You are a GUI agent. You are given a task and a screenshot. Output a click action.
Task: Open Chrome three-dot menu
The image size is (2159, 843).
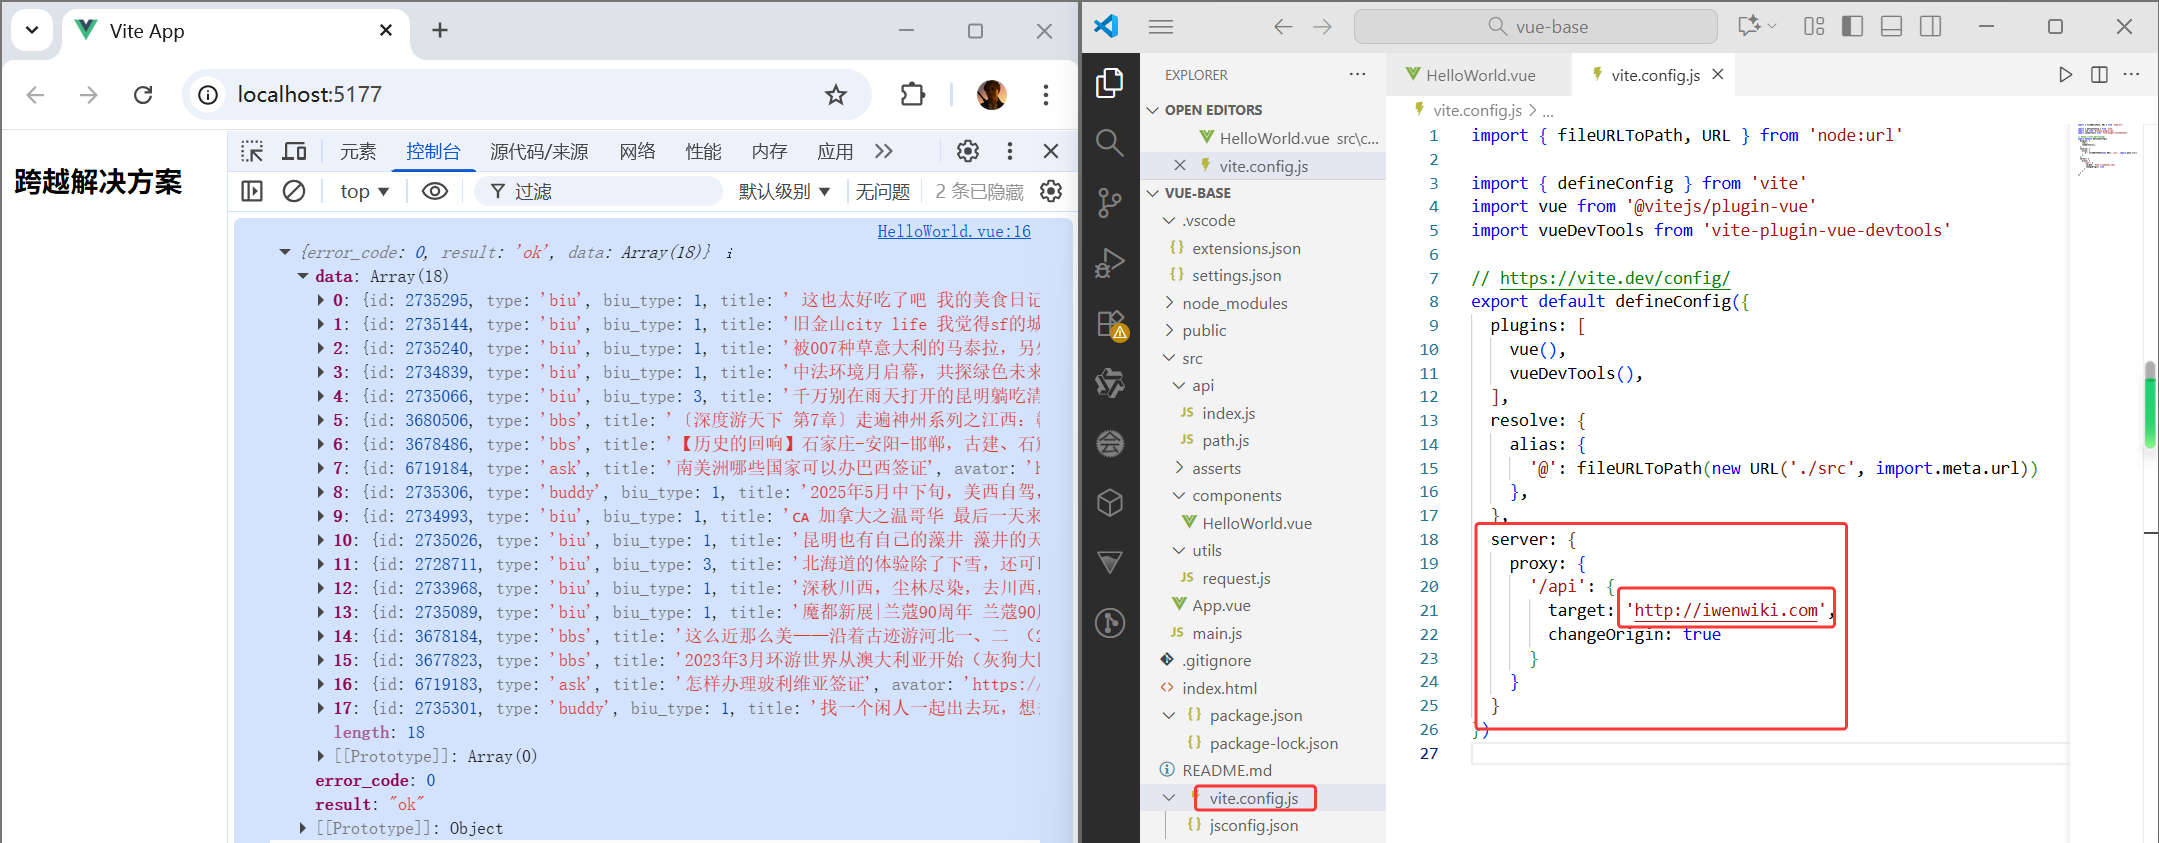point(1046,95)
